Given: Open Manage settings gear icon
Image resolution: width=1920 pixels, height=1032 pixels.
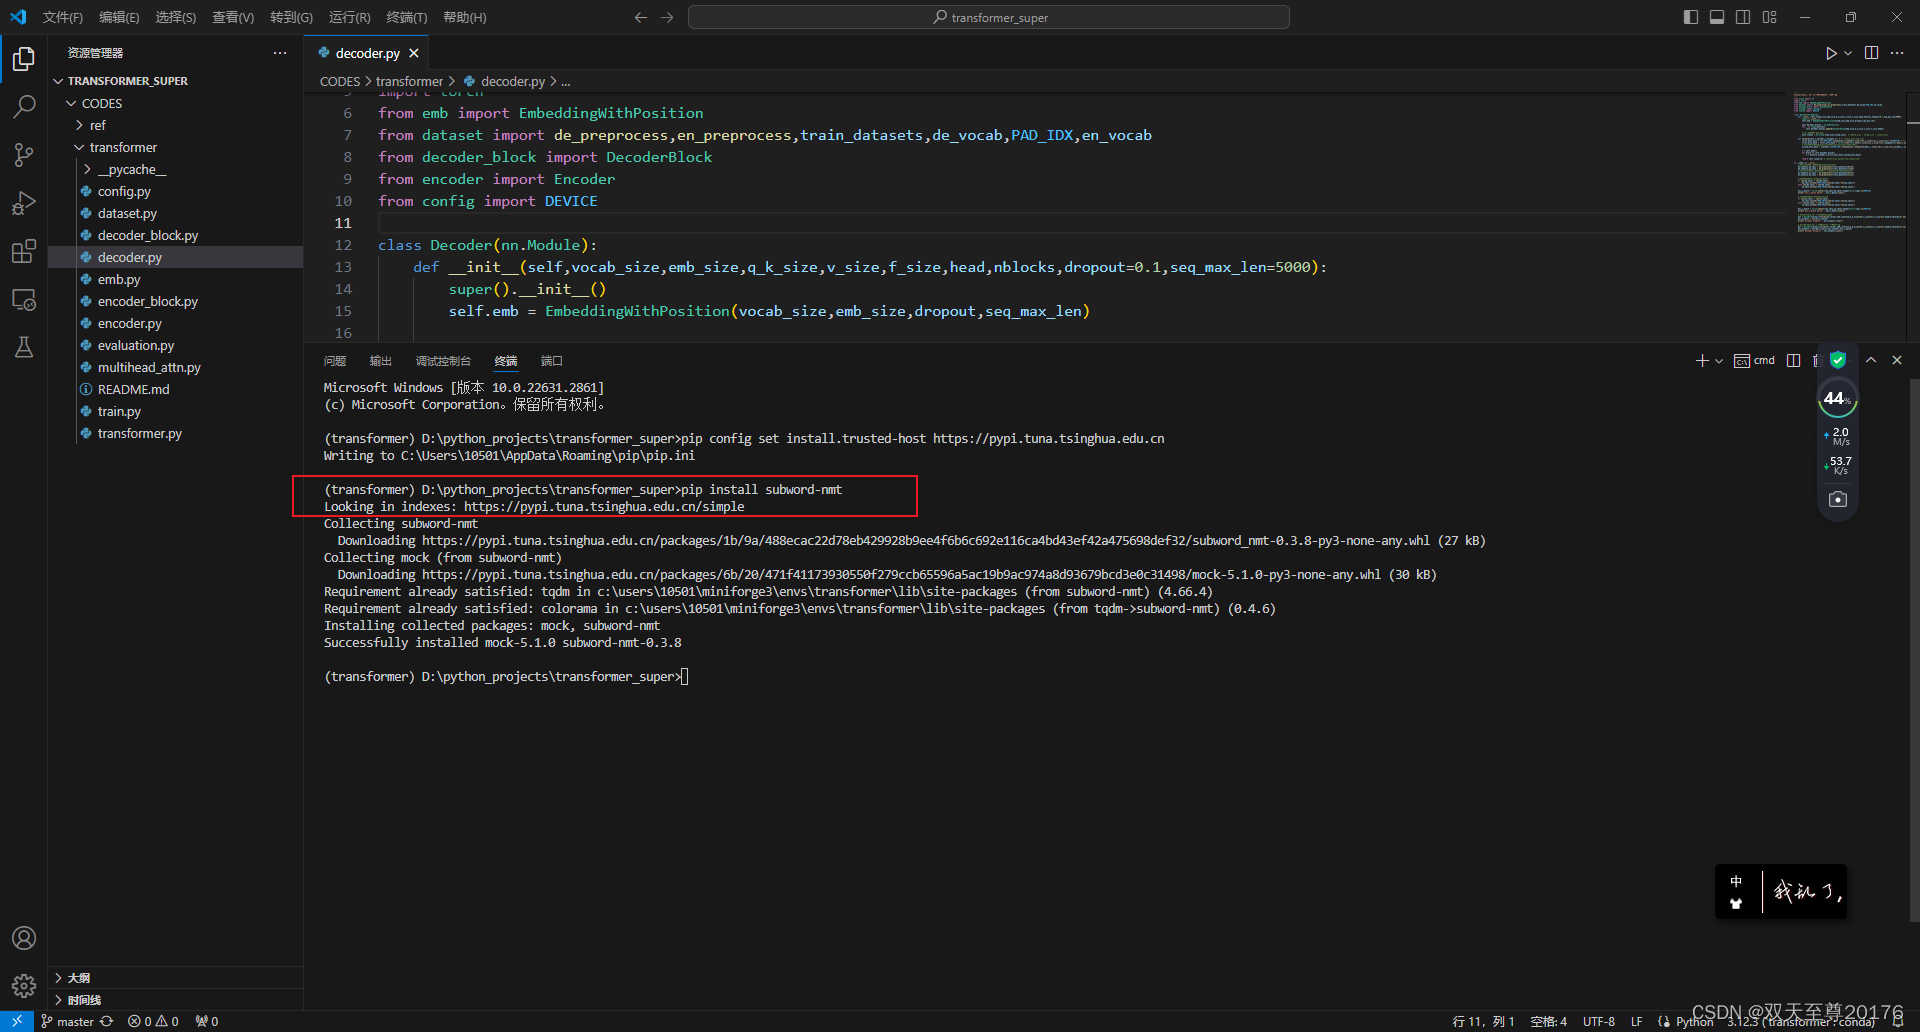Looking at the screenshot, I should pos(24,985).
